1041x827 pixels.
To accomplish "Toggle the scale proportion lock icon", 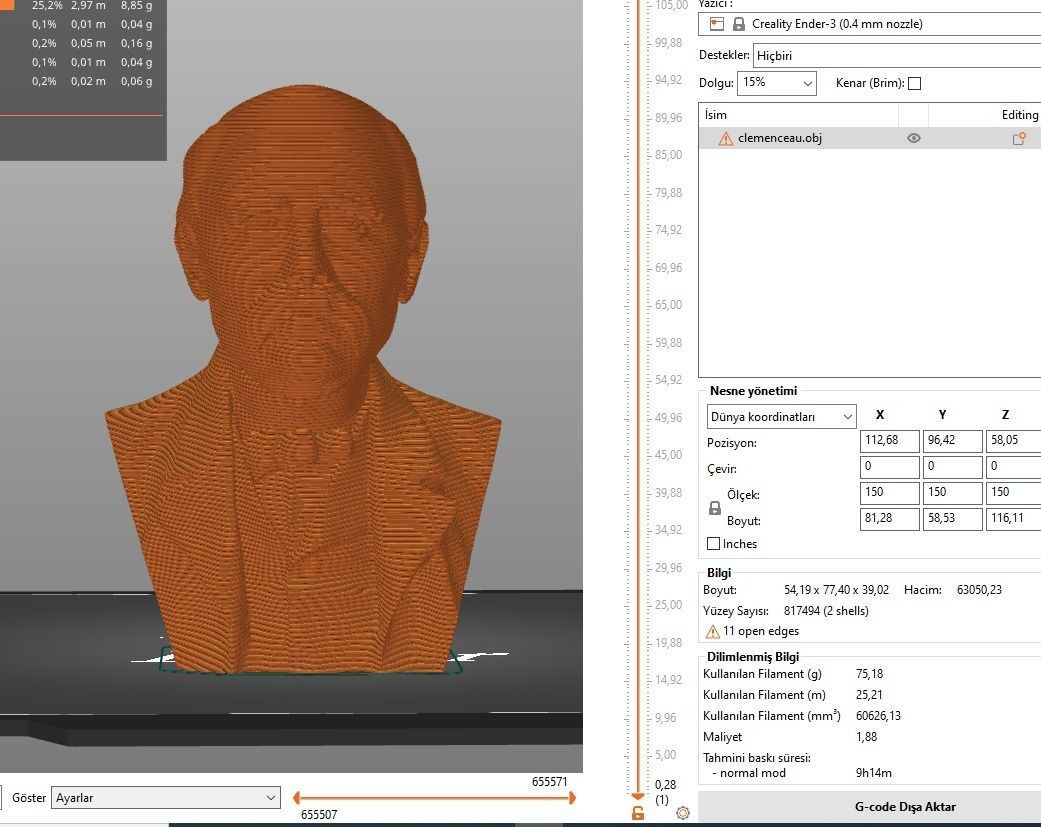I will tap(714, 508).
